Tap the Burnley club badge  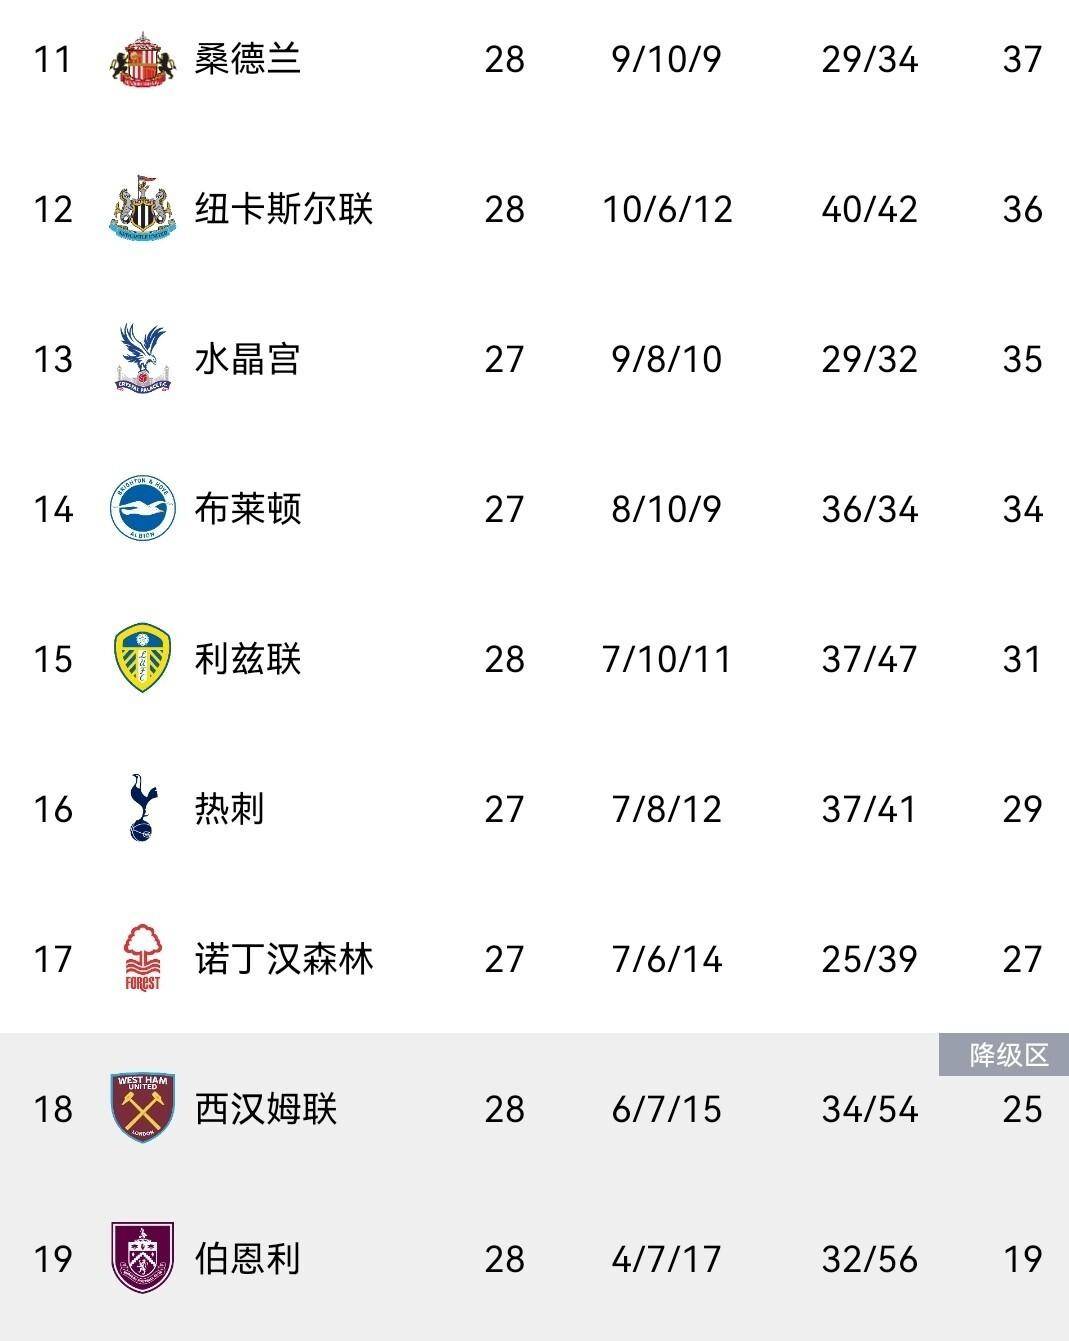[x=142, y=1257]
